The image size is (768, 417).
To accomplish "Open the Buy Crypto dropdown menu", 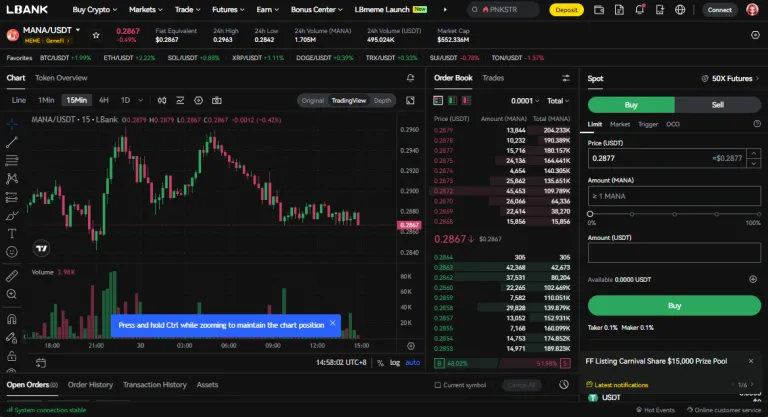I will (95, 9).
